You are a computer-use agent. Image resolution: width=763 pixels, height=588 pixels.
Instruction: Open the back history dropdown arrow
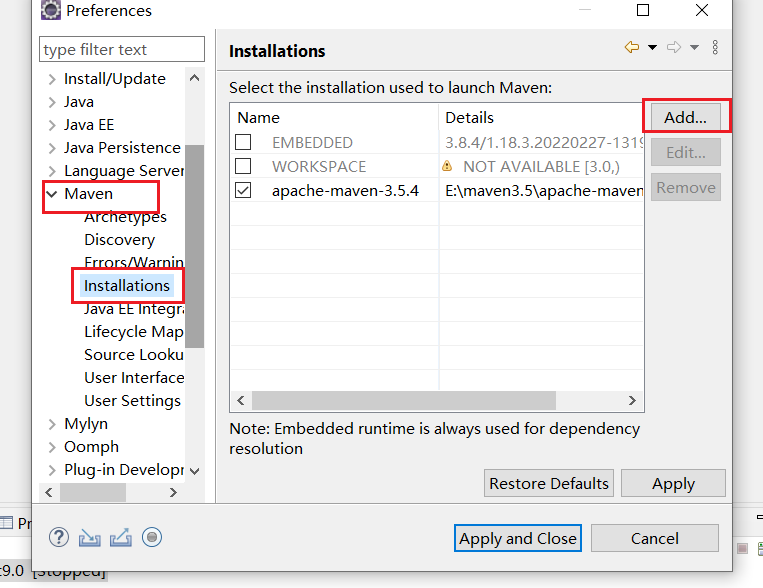[x=652, y=48]
